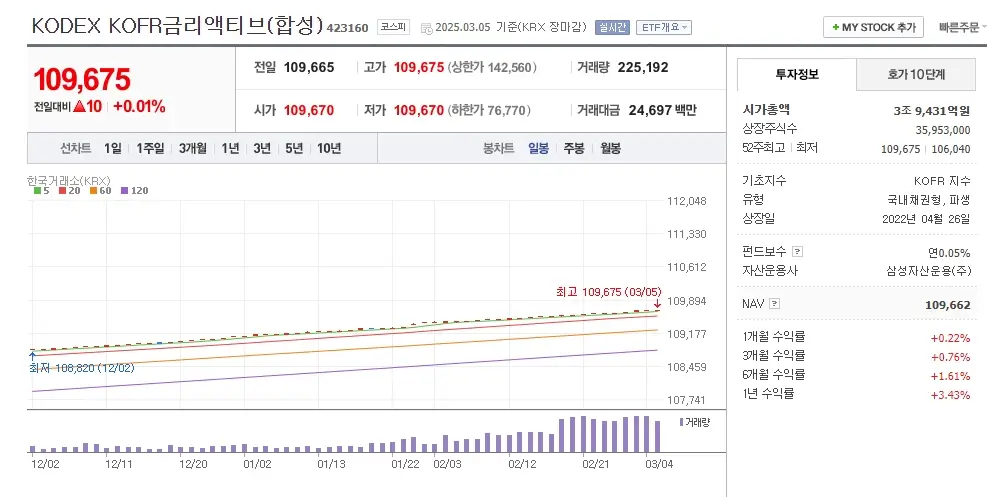Switch to the 주봉 candle chart
Screen dimensions: 996x497
(574, 148)
